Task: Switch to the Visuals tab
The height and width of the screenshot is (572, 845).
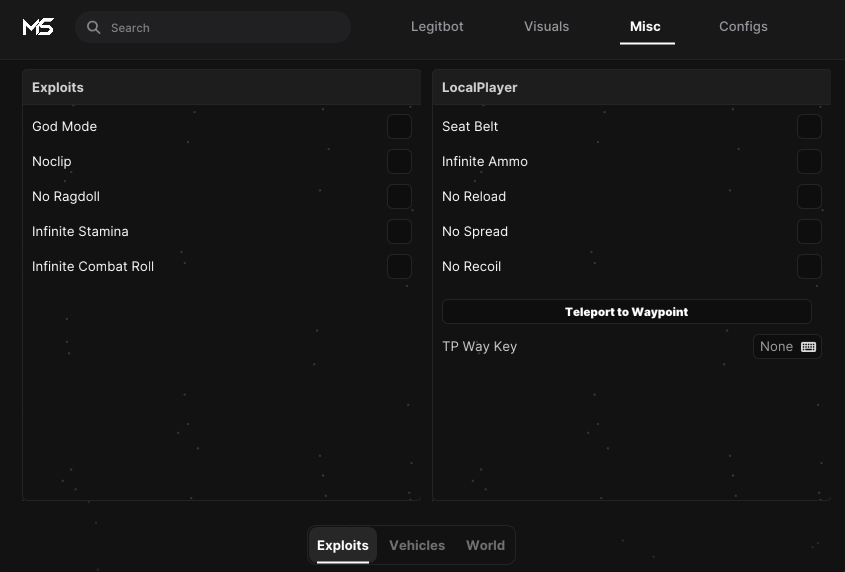Action: pyautogui.click(x=546, y=26)
